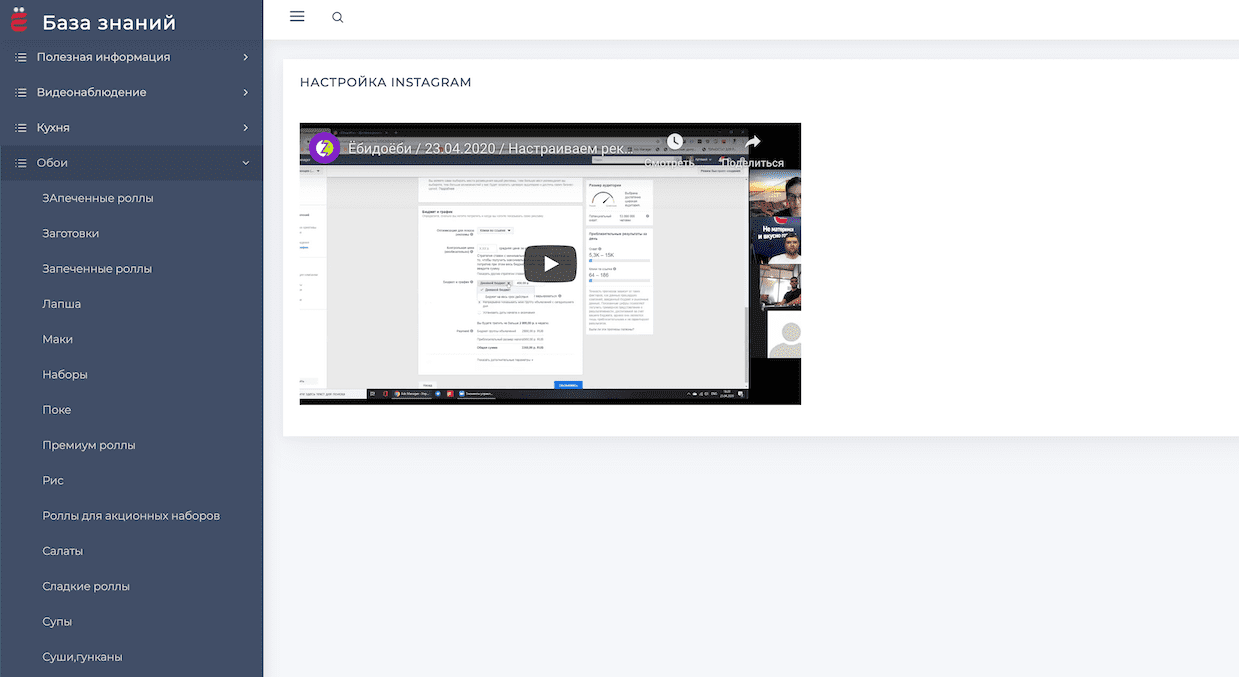
Task: Open ЗАпеченные роллы submenu item
Action: 98,198
